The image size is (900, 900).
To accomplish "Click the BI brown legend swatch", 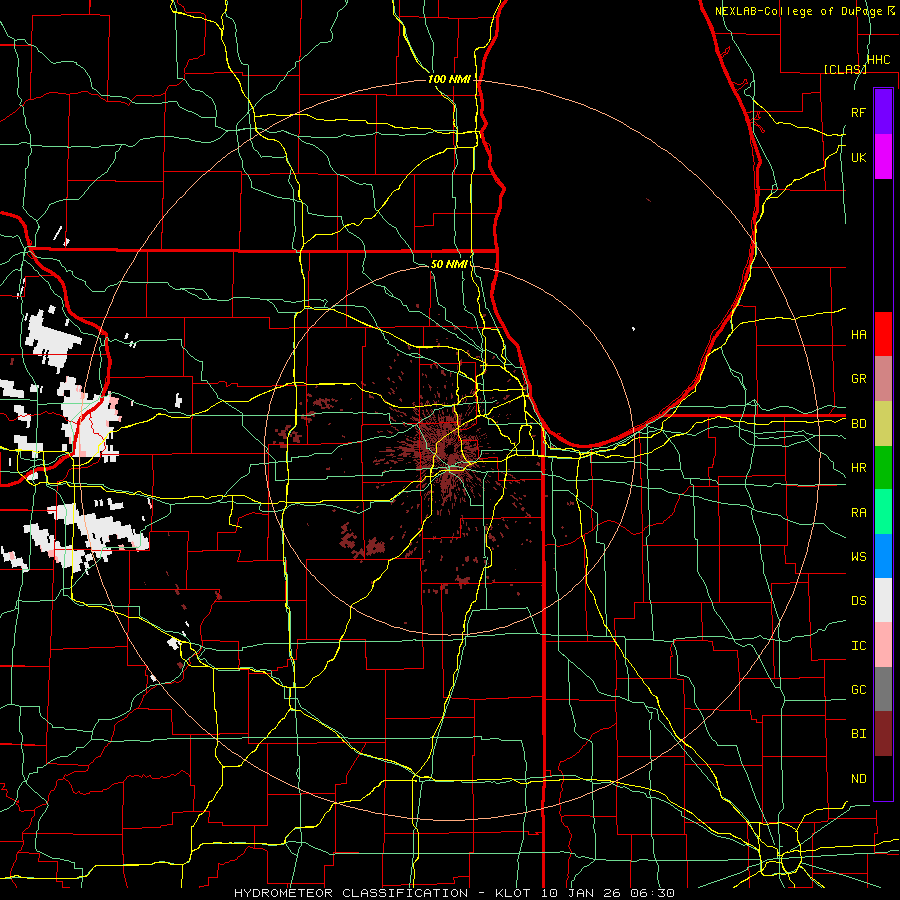I will pyautogui.click(x=883, y=734).
